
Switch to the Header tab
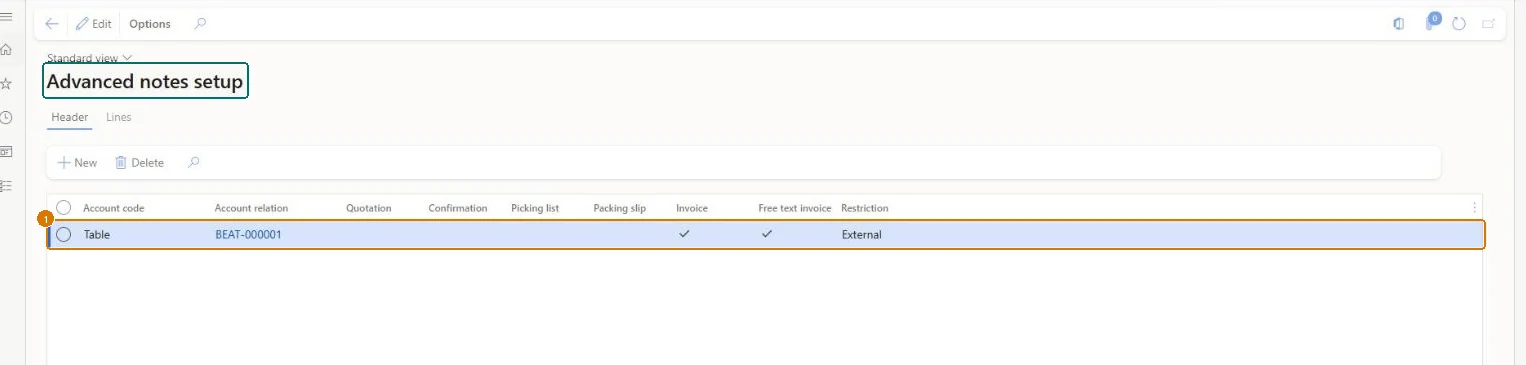(70, 118)
